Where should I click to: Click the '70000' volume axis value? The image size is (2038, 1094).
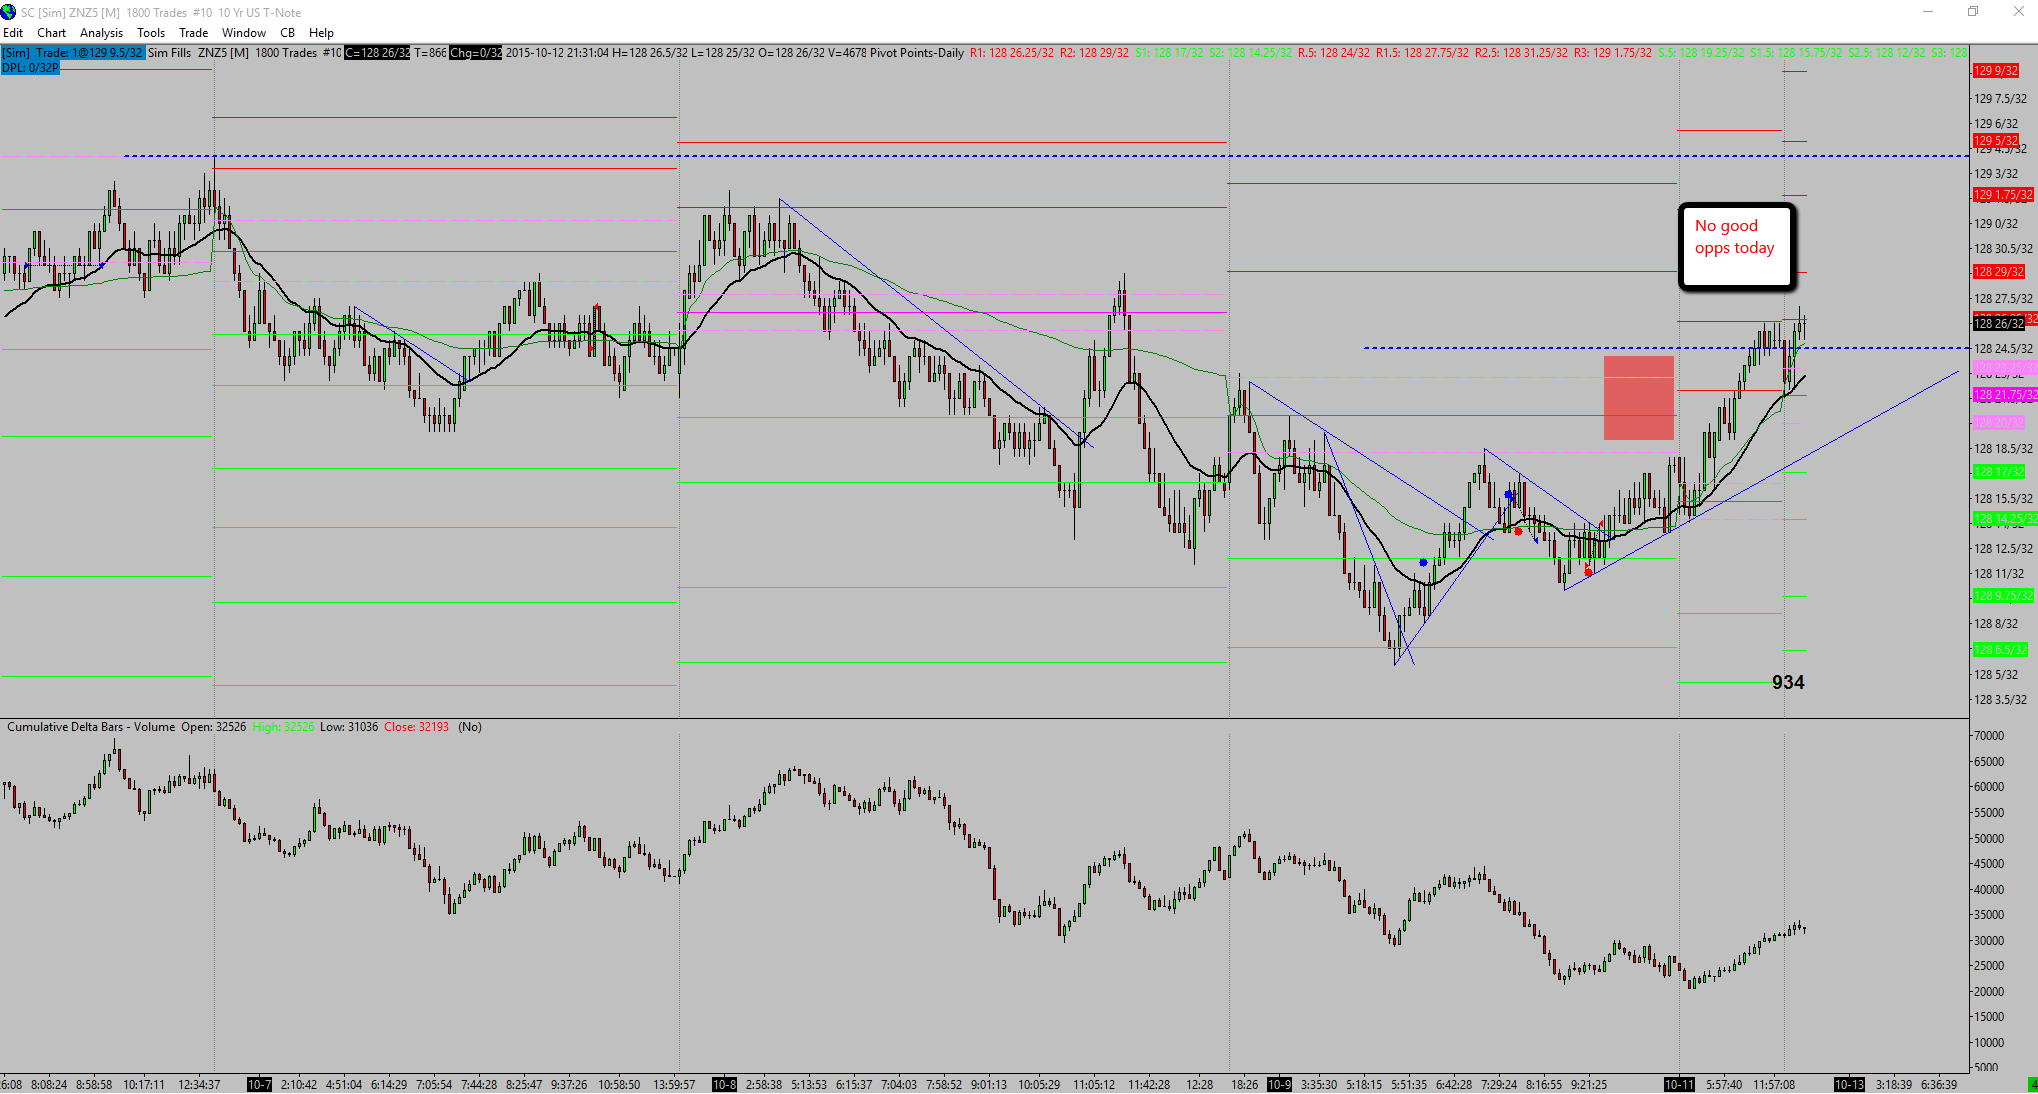(1989, 736)
